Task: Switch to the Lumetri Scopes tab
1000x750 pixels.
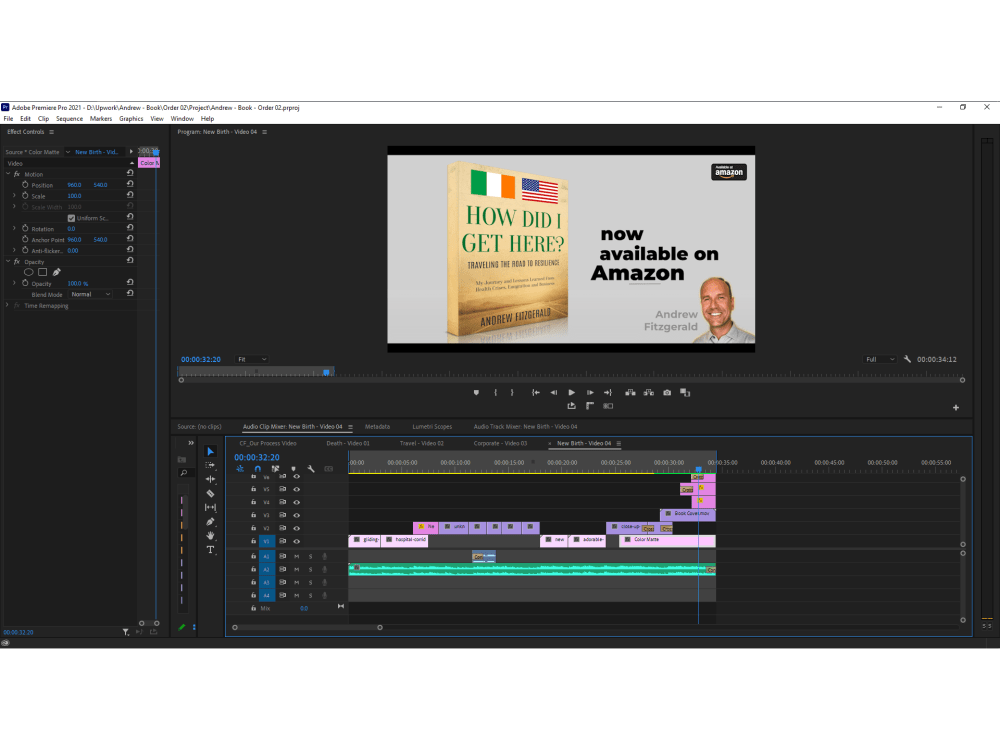Action: coord(431,426)
